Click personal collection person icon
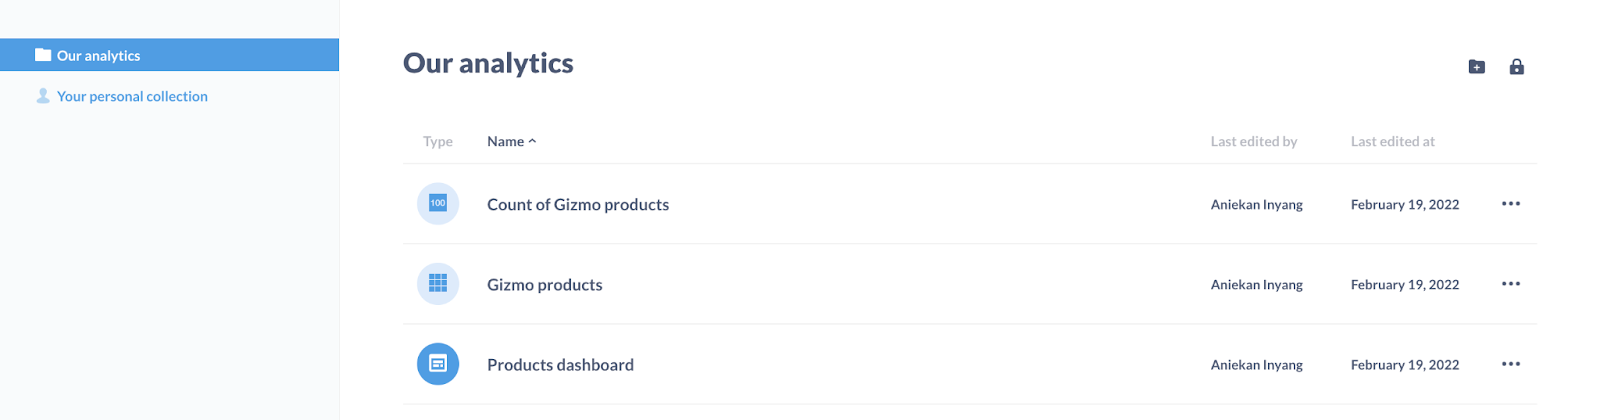This screenshot has width=1600, height=420. [43, 96]
